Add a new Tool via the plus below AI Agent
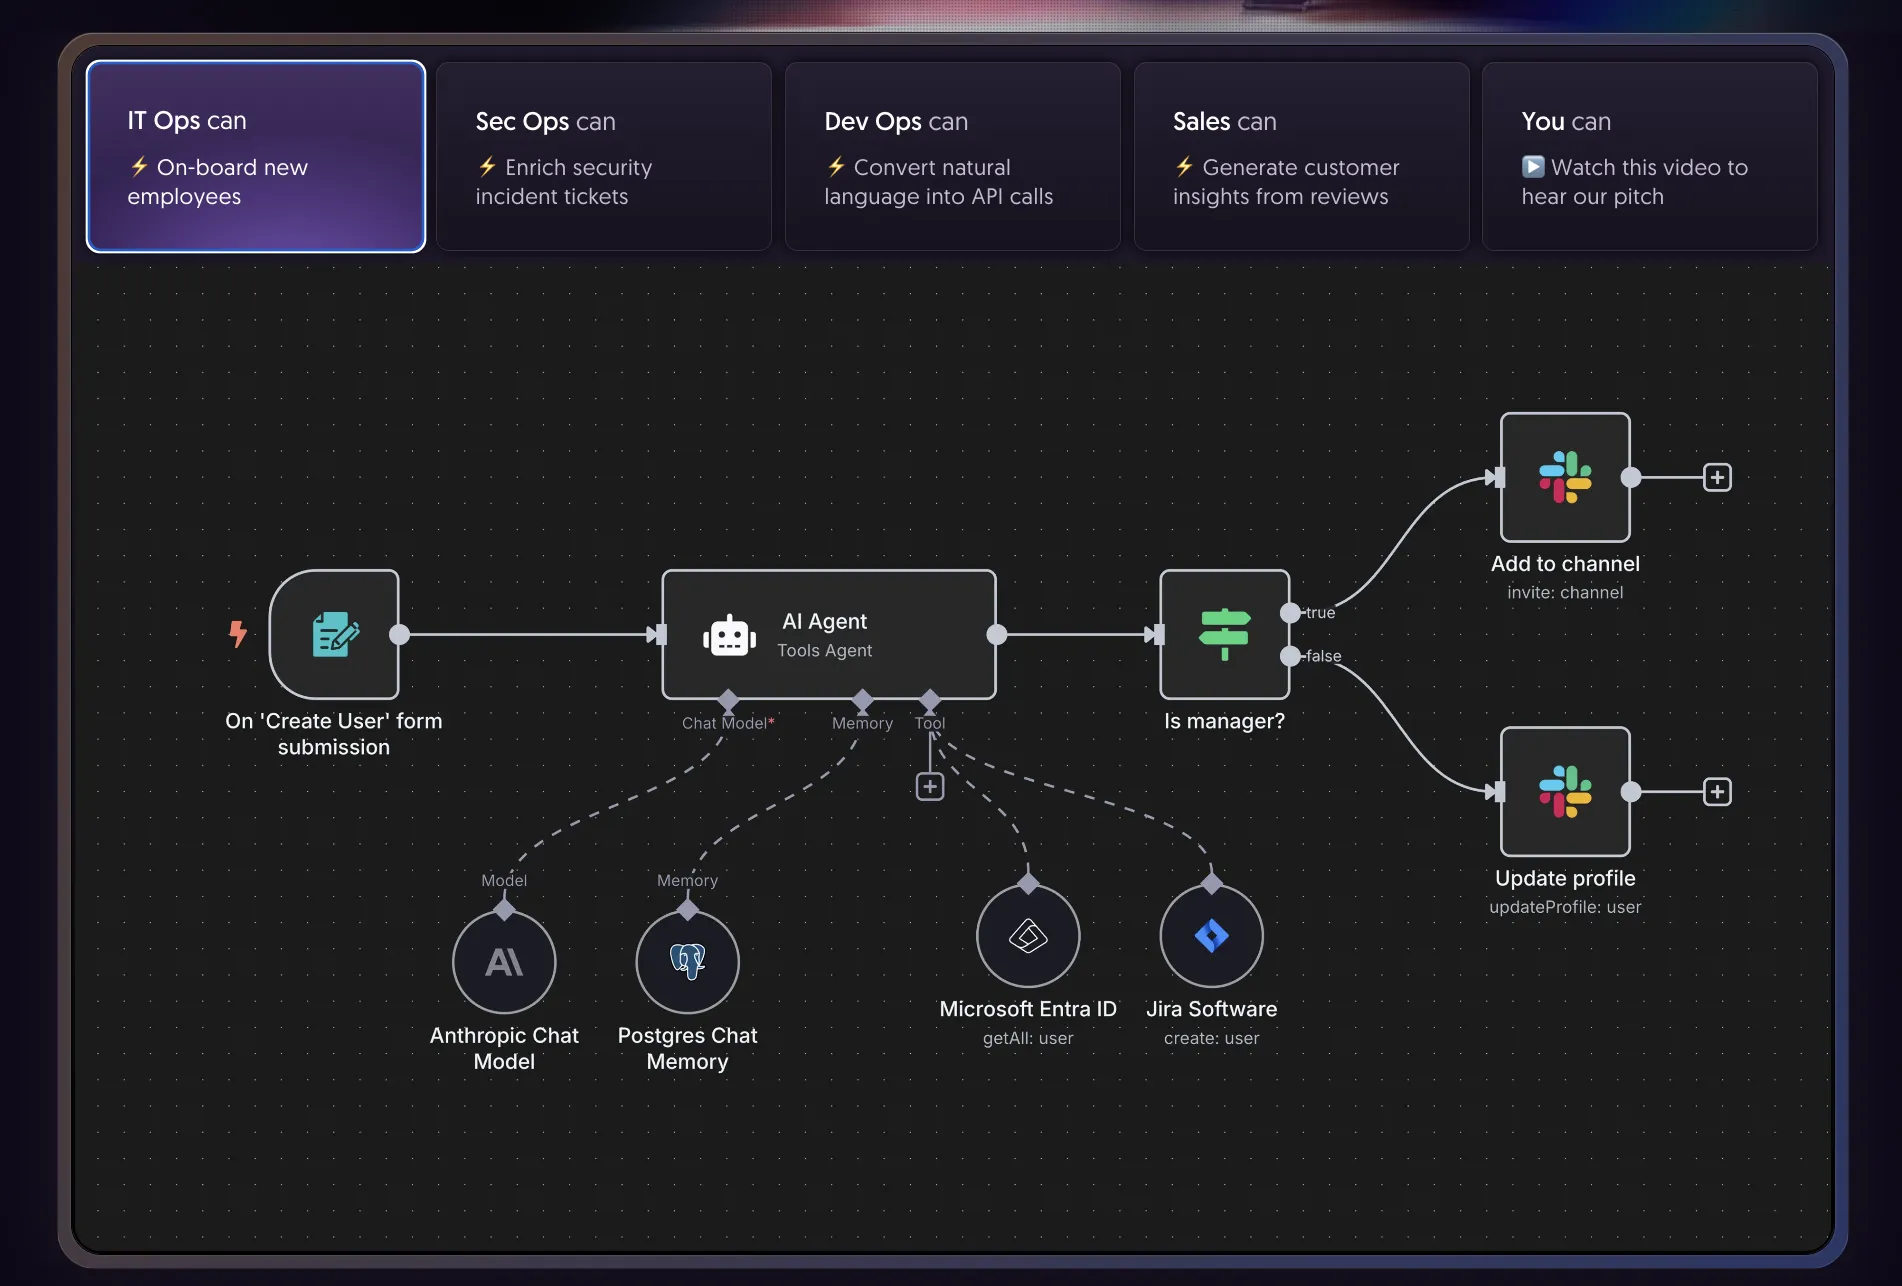 coord(930,787)
